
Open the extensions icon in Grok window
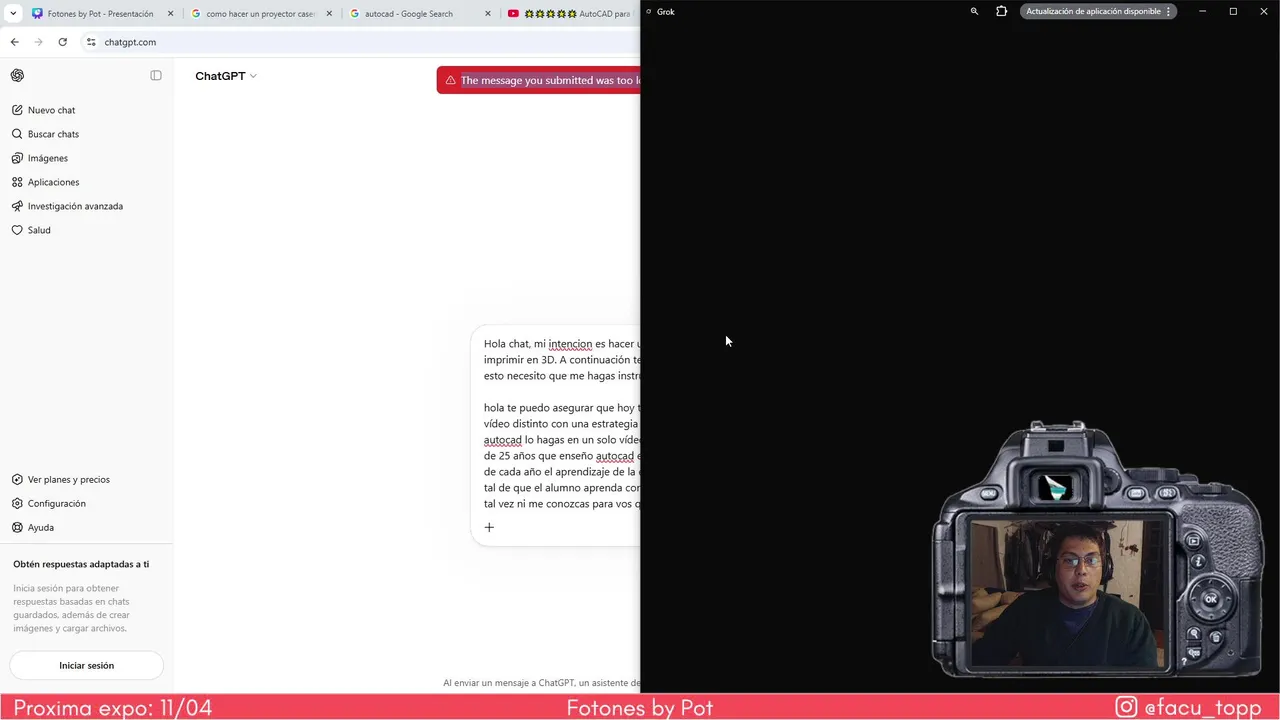pyautogui.click(x=1001, y=11)
